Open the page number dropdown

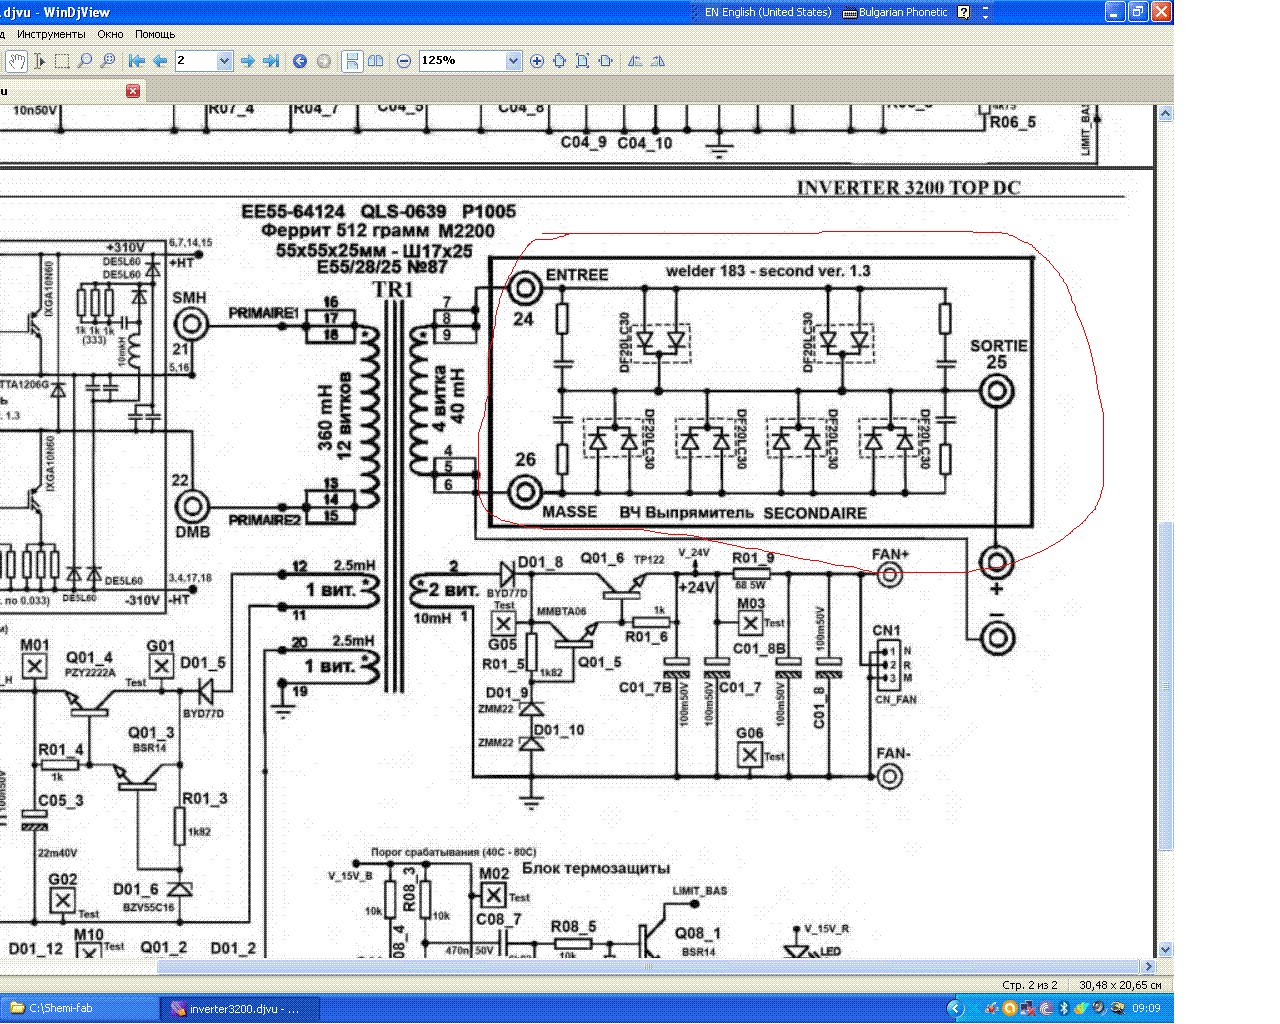coord(224,61)
